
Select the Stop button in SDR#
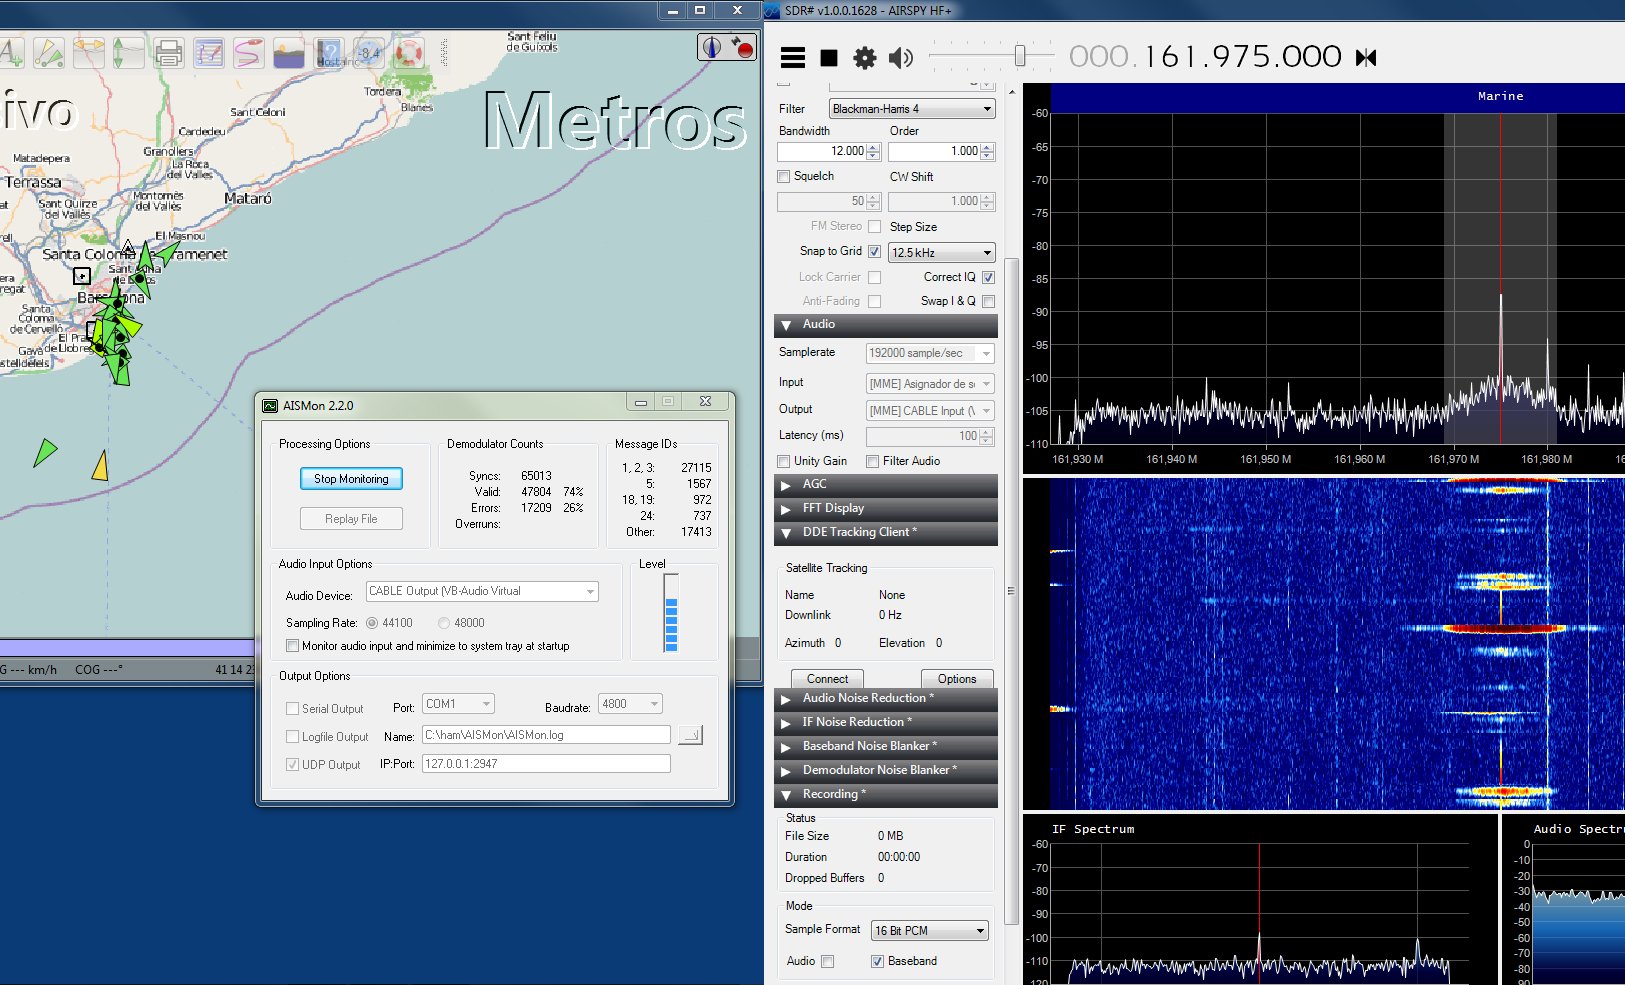(x=828, y=57)
